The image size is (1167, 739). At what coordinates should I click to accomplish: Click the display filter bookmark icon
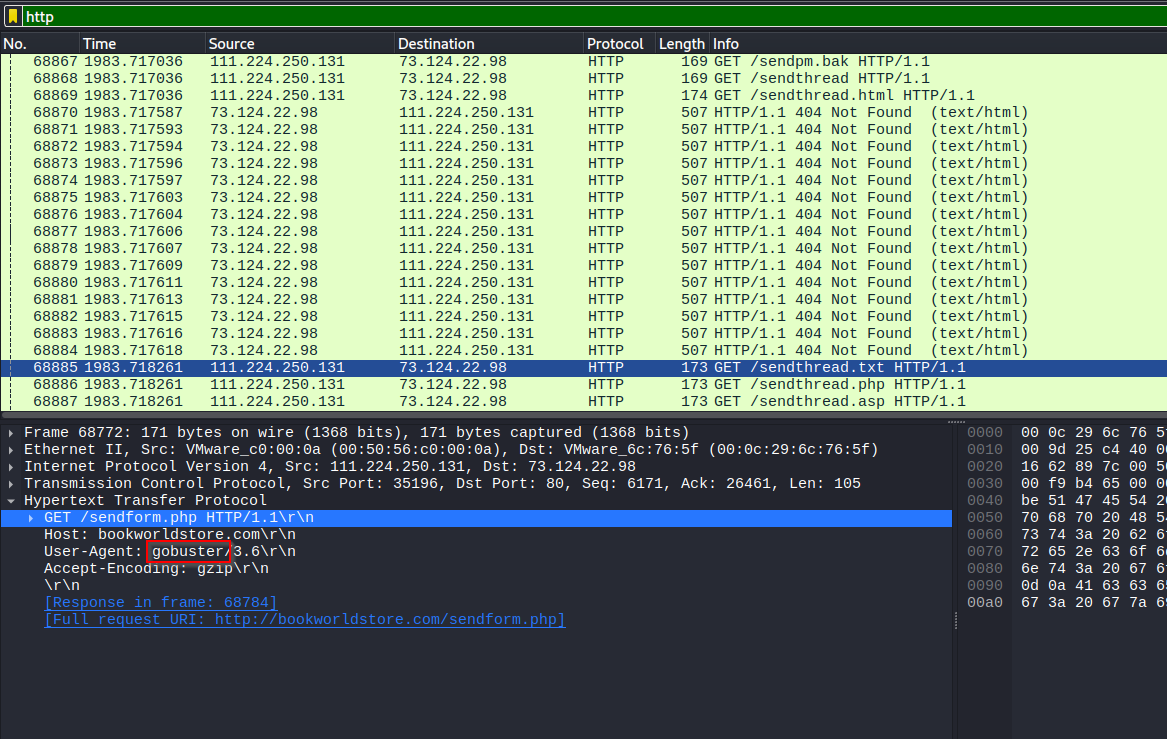coord(13,16)
